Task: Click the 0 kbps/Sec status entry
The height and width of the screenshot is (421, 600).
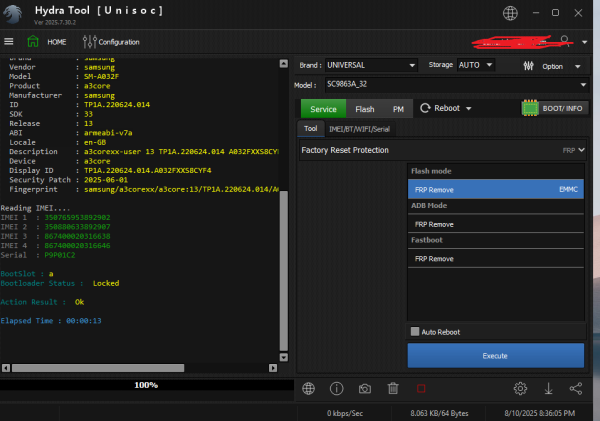Action: (345, 413)
